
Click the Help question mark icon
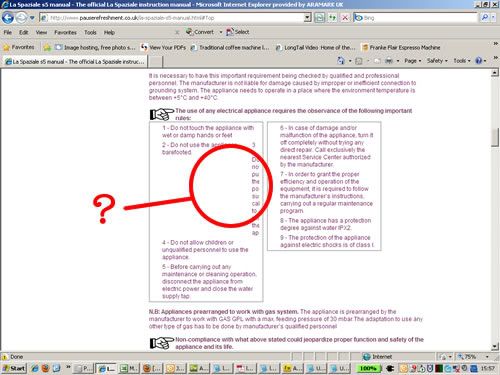(x=479, y=61)
